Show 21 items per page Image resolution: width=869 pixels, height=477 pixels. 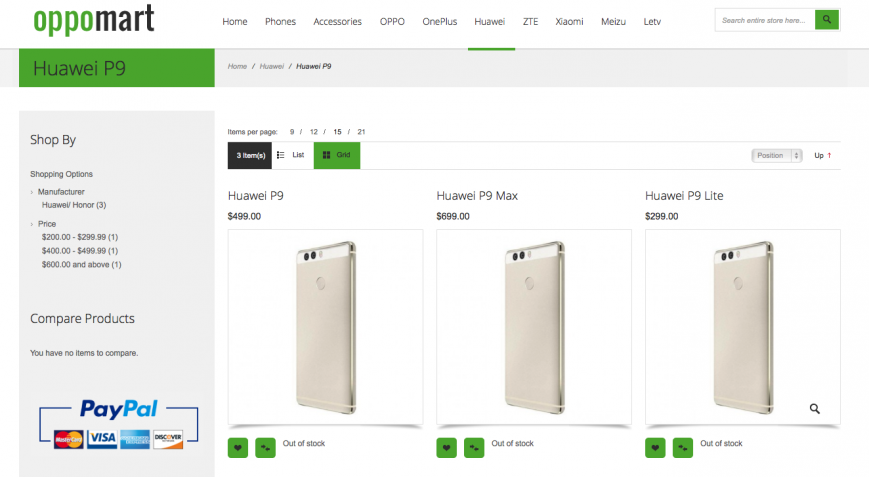click(361, 132)
